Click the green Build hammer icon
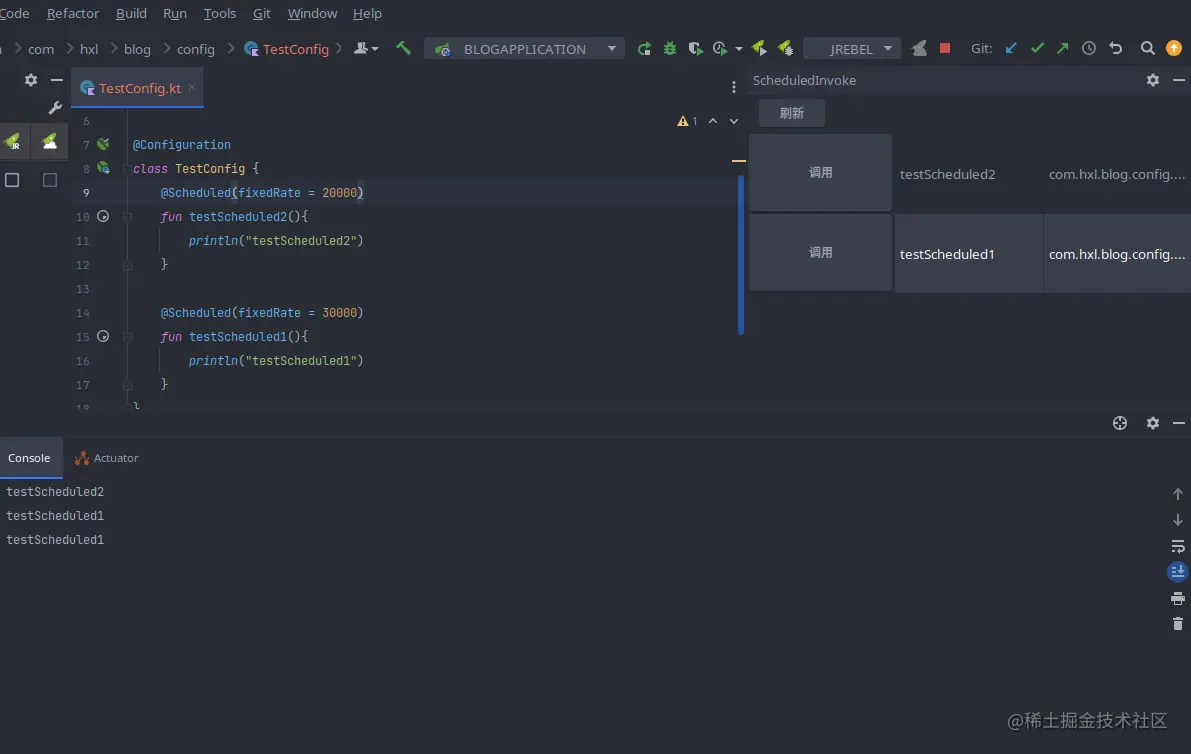1191x754 pixels. pyautogui.click(x=403, y=49)
